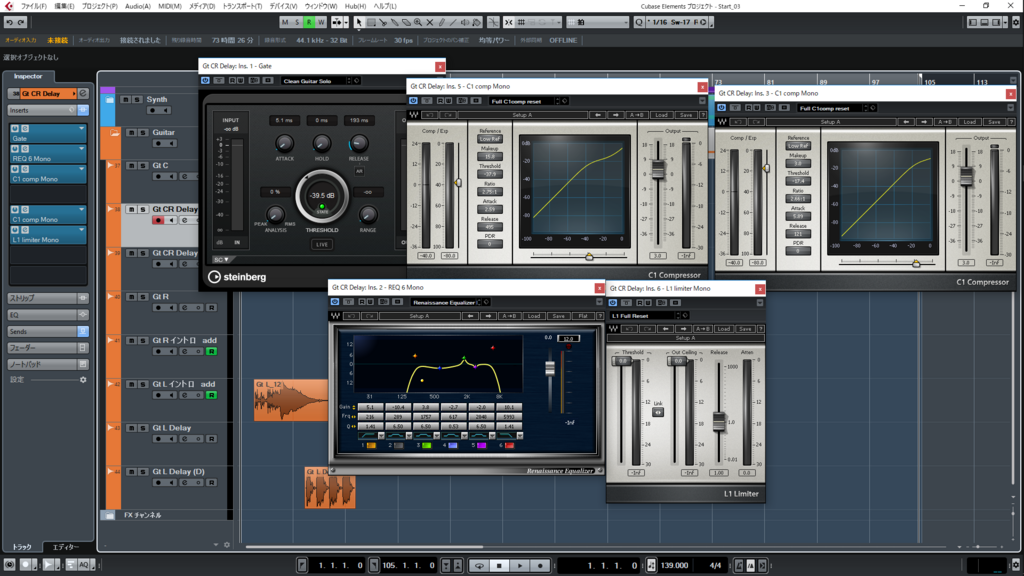The image size is (1024, 576).
Task: Click Low Ref button in Ins. 3 C1 comp
Action: pyautogui.click(x=798, y=146)
